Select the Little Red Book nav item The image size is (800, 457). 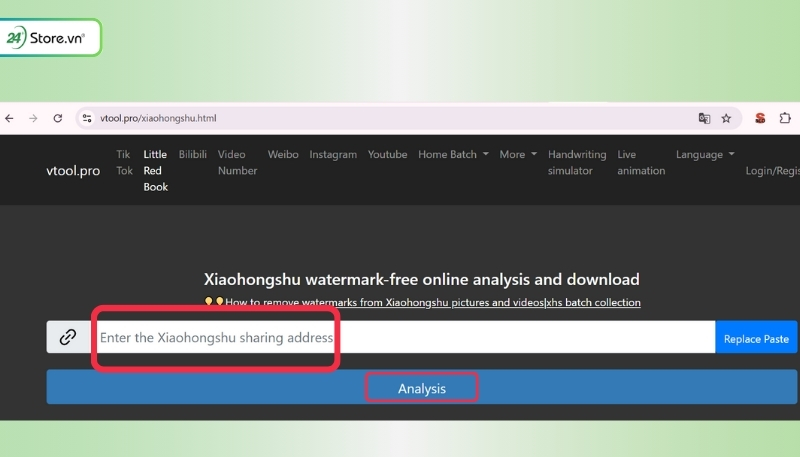(156, 170)
